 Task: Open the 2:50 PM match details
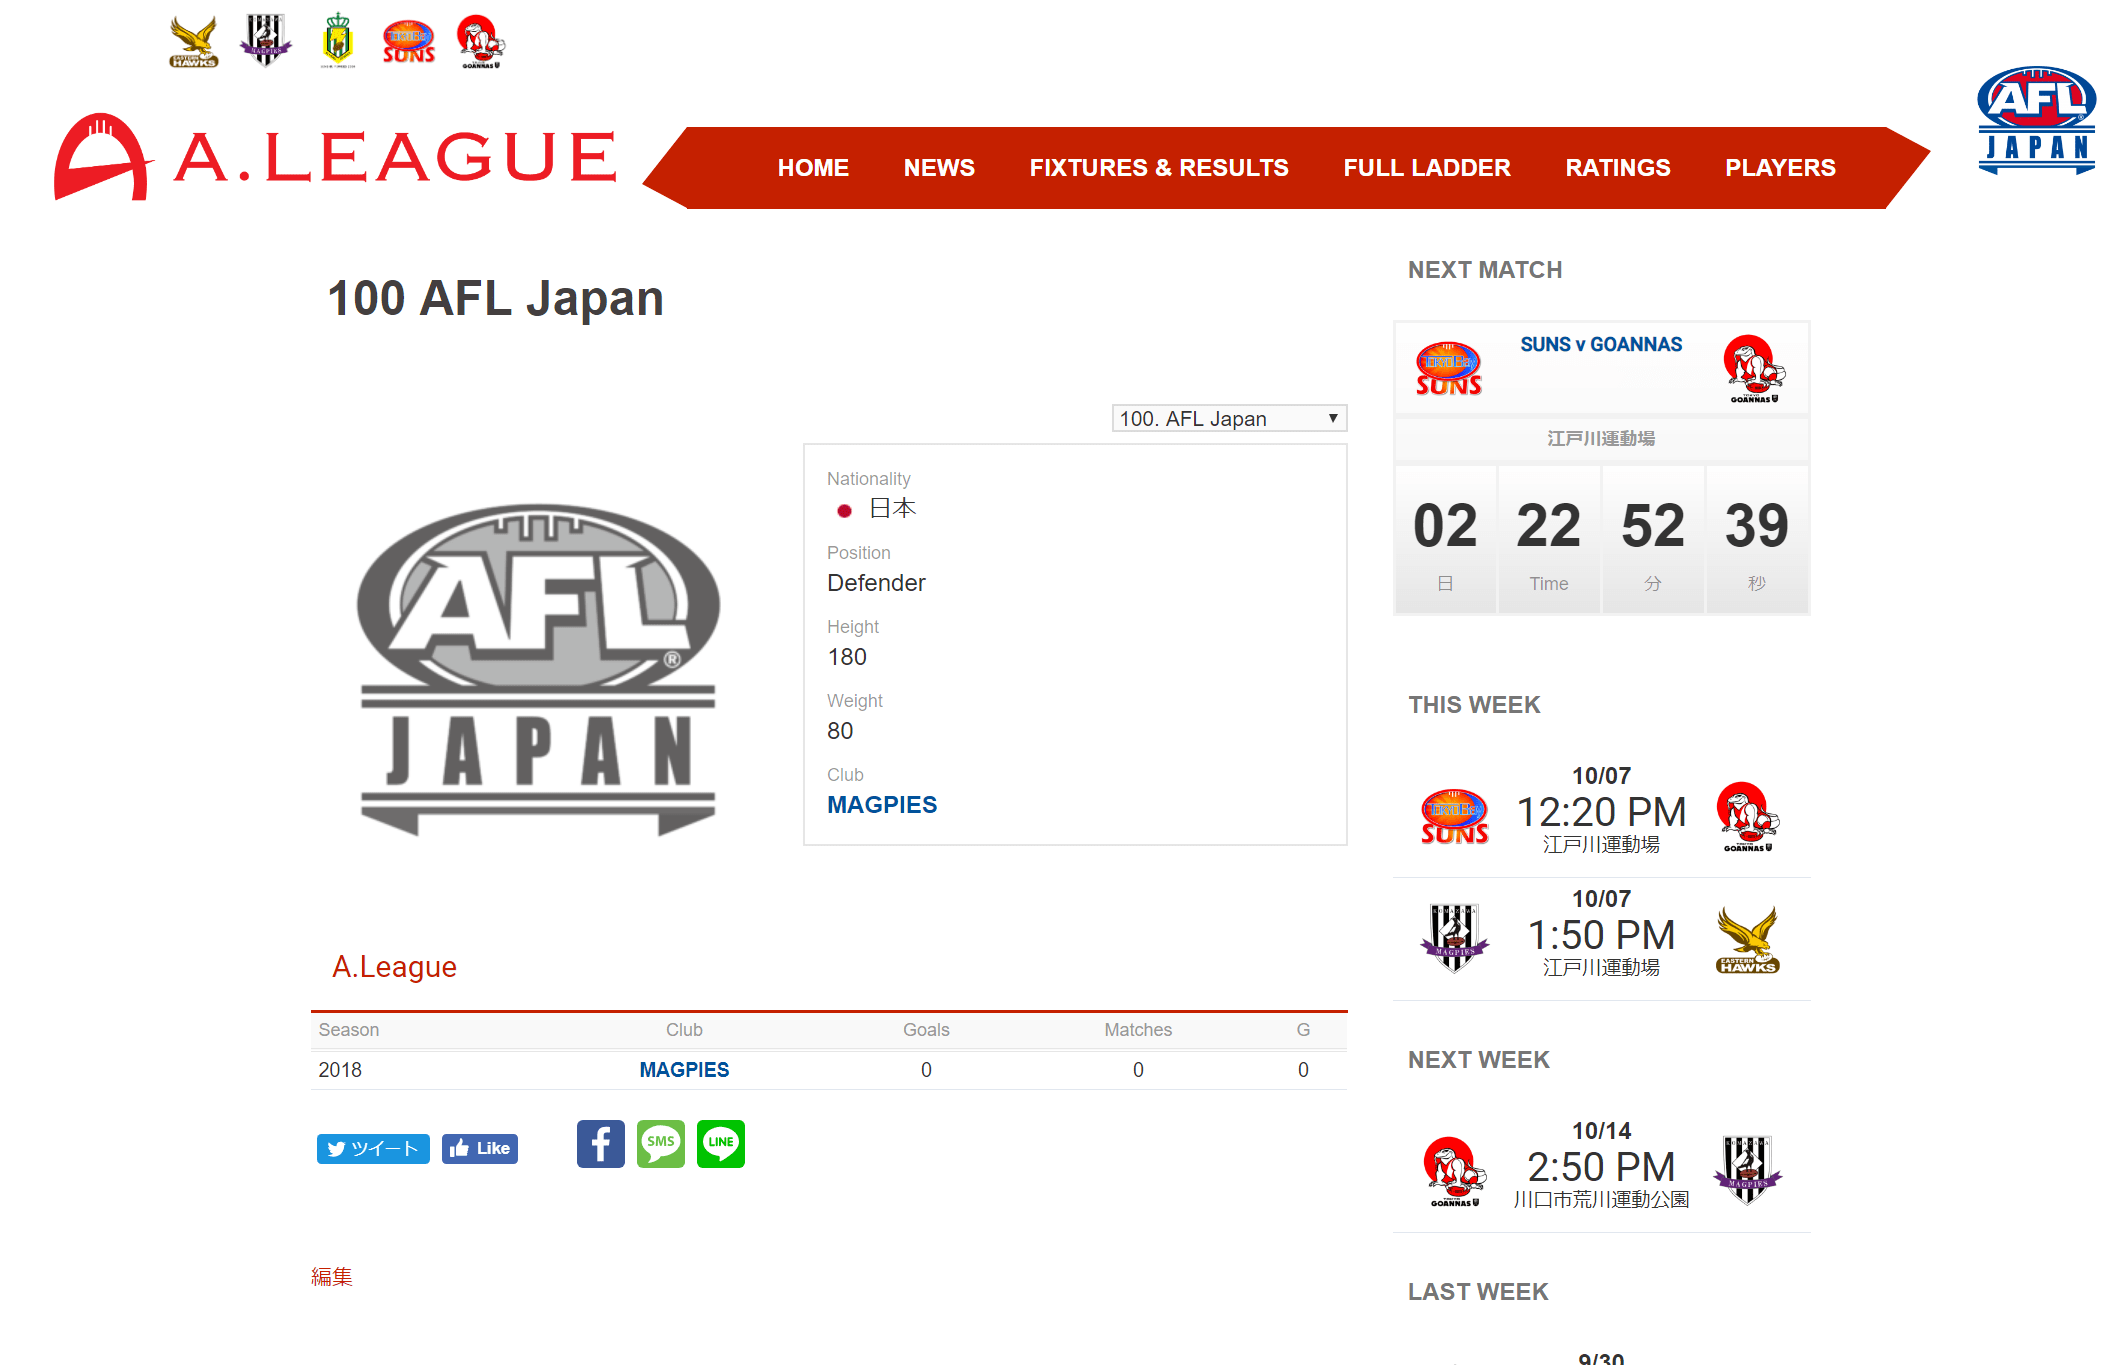pos(1601,1167)
